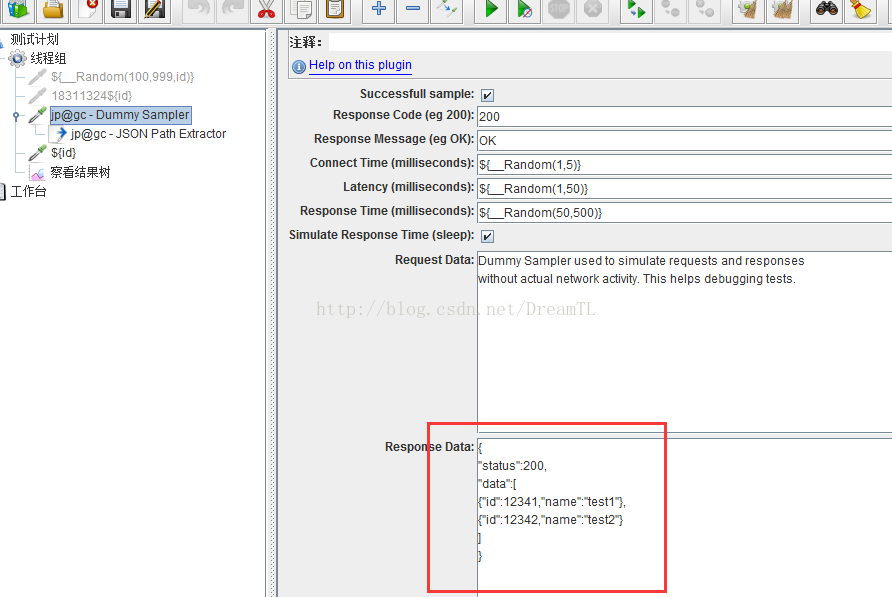This screenshot has height=597, width=892.
Task: Collapse the Dummy Sampler tree node
Action: [16, 116]
